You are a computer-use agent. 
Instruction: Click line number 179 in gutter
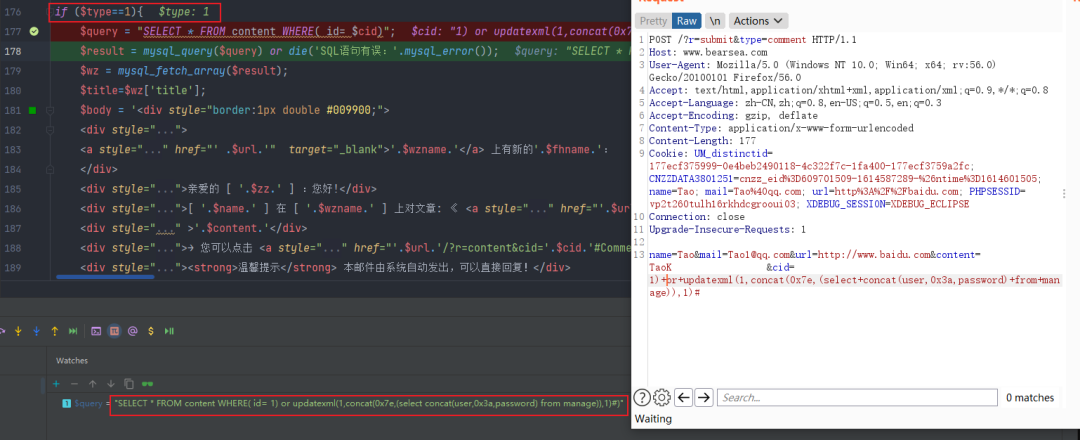(12, 71)
